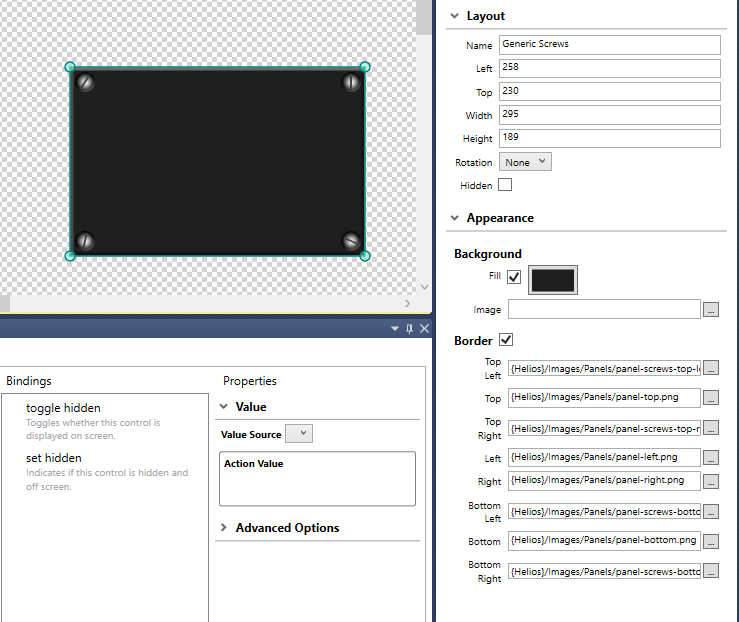Open the background fill color swatch
The height and width of the screenshot is (622, 739).
(x=553, y=280)
